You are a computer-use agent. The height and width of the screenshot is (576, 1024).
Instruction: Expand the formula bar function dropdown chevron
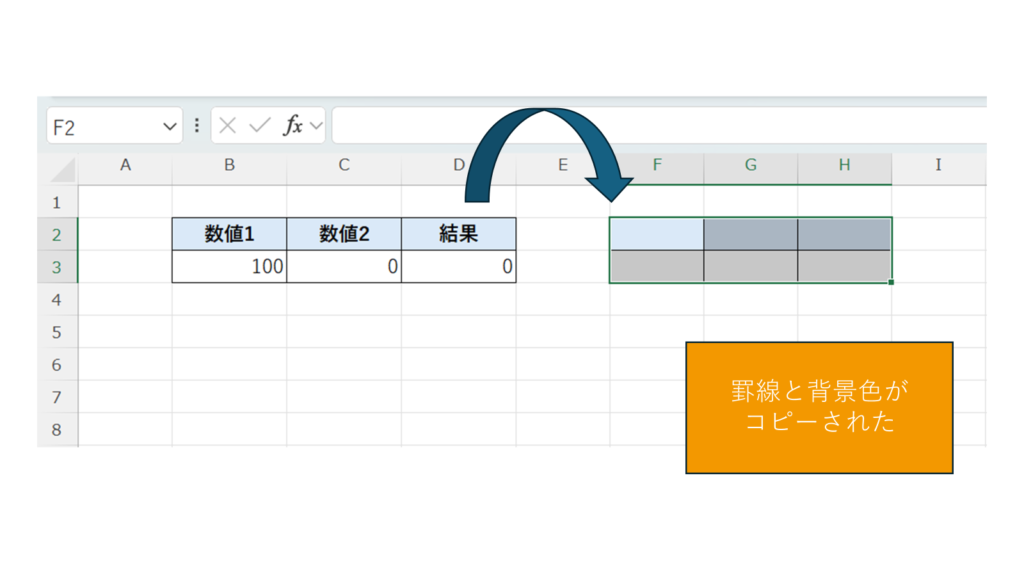[x=317, y=126]
